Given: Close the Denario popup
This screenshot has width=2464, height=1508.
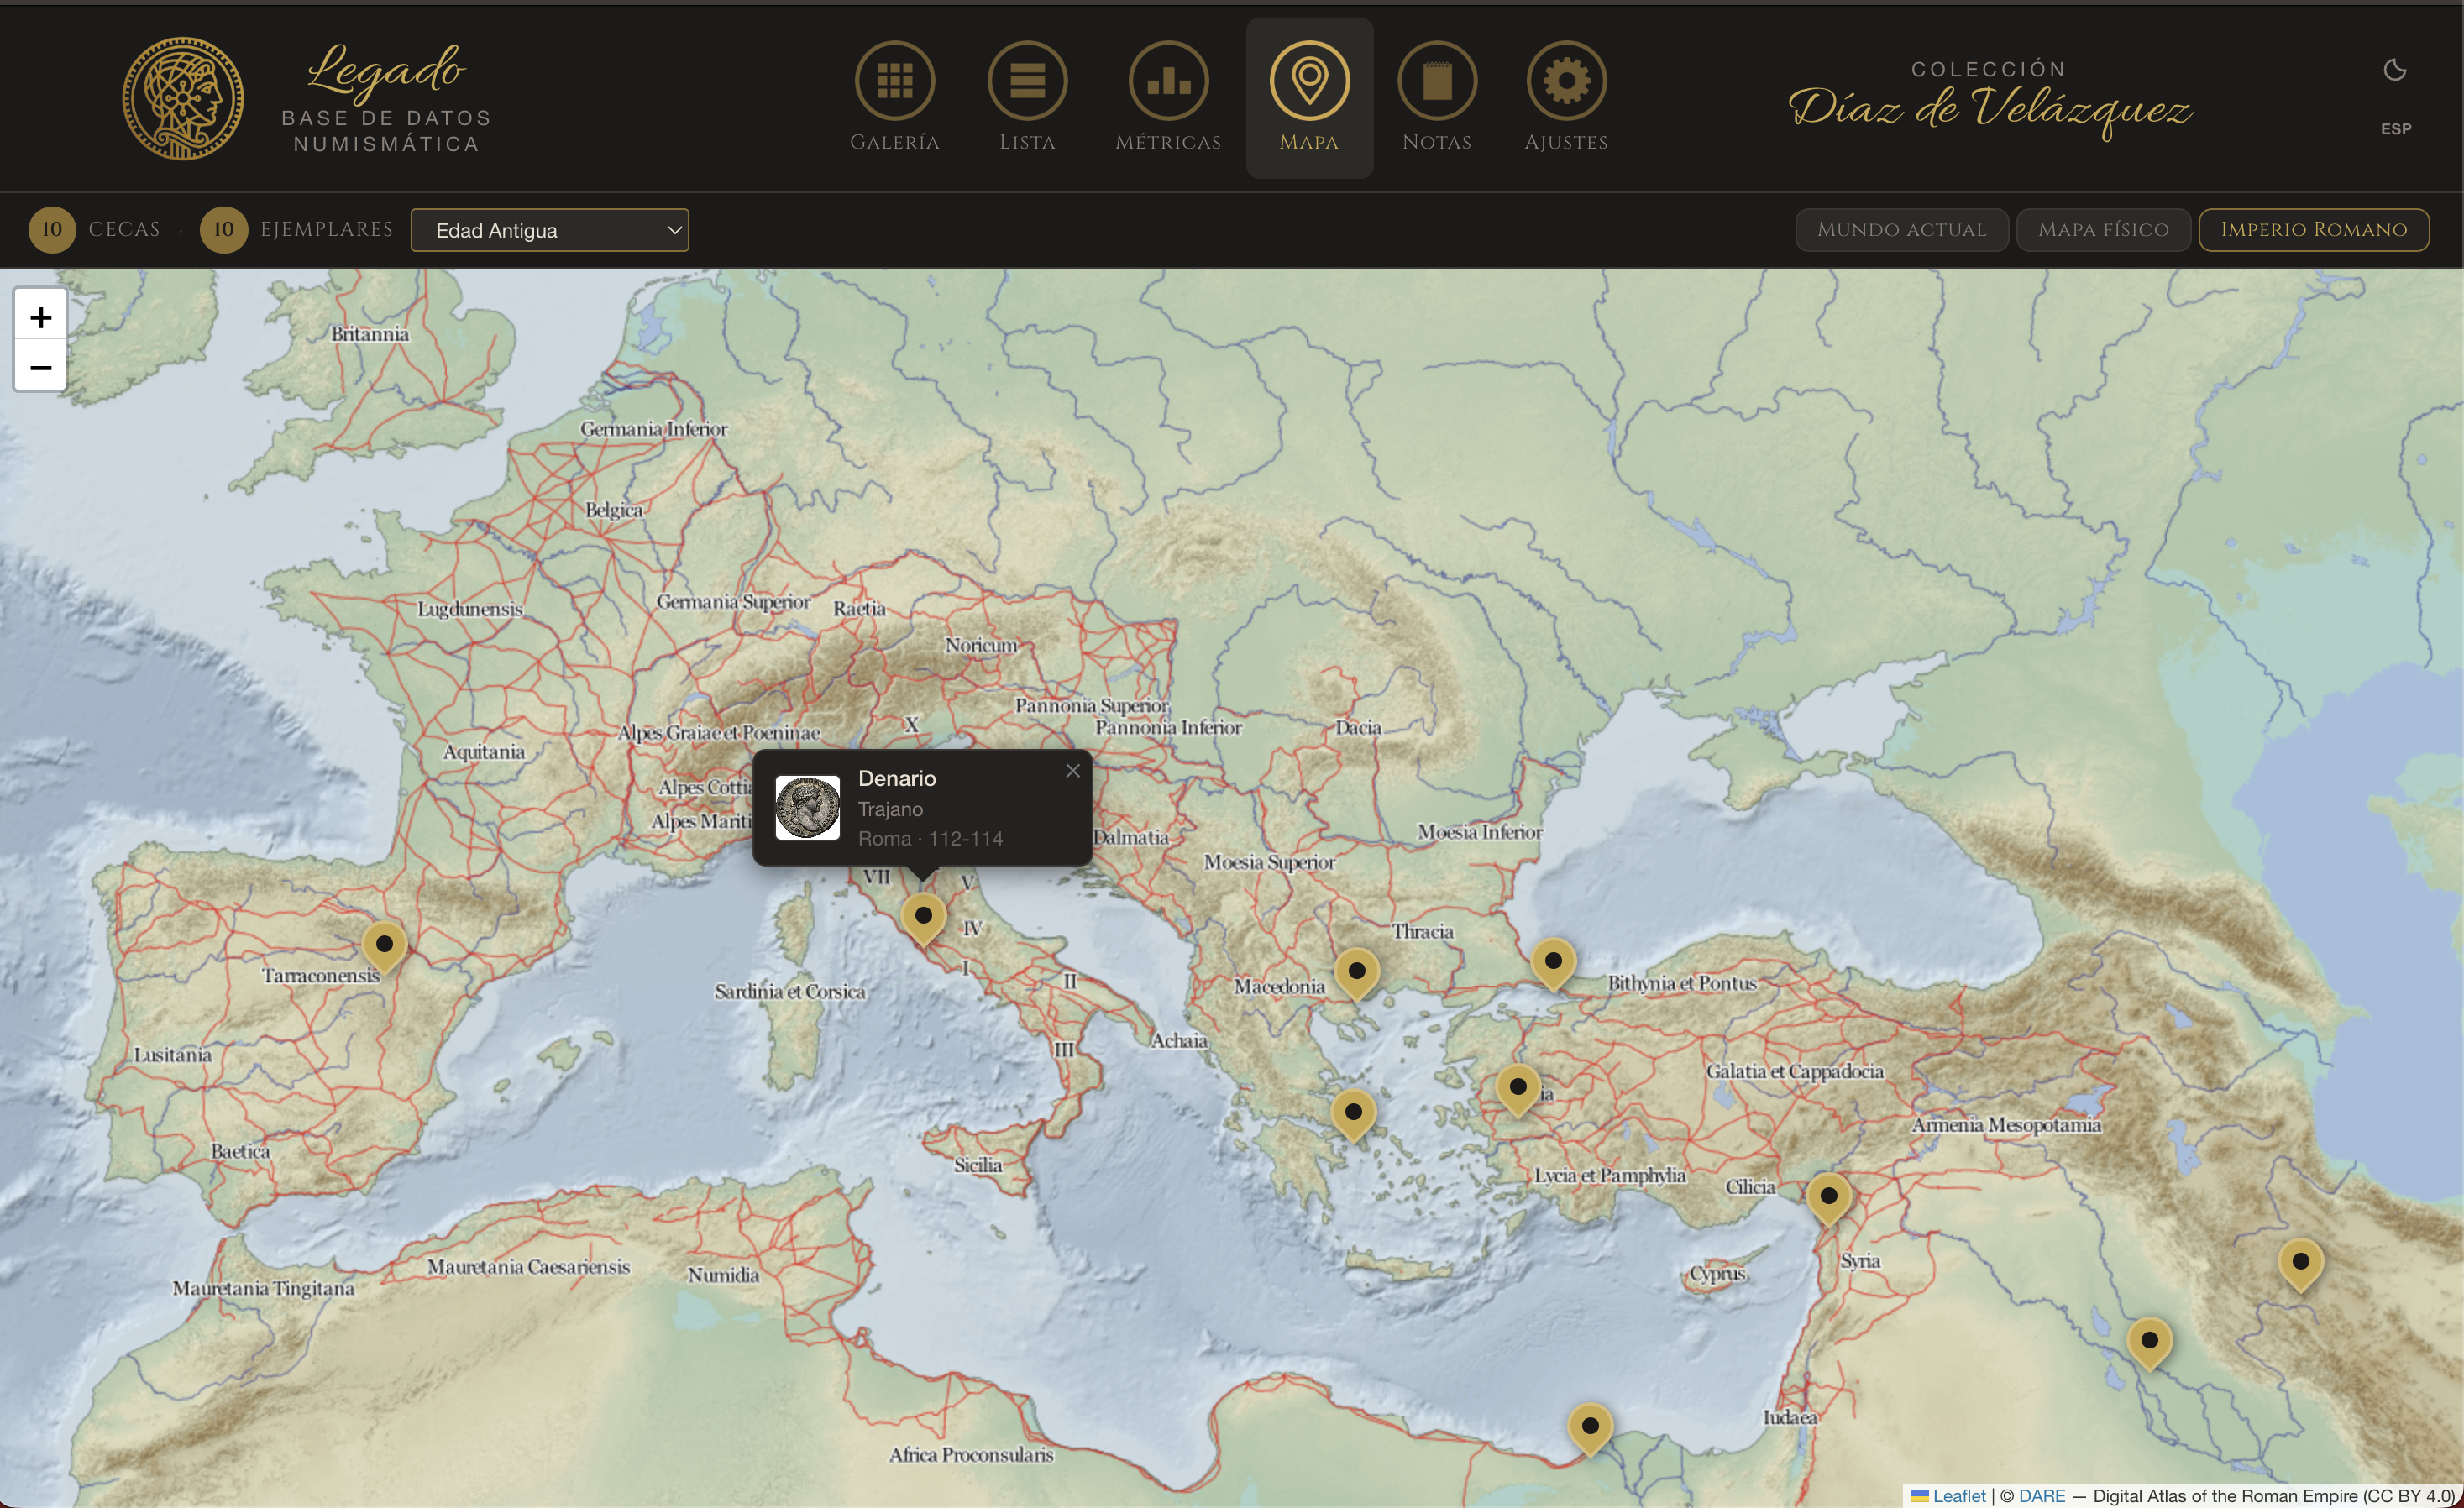Looking at the screenshot, I should tap(1072, 771).
